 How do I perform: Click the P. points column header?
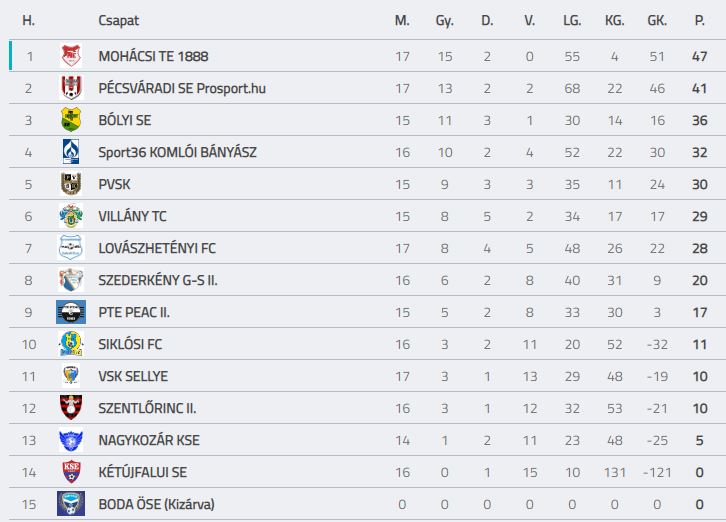(700, 20)
